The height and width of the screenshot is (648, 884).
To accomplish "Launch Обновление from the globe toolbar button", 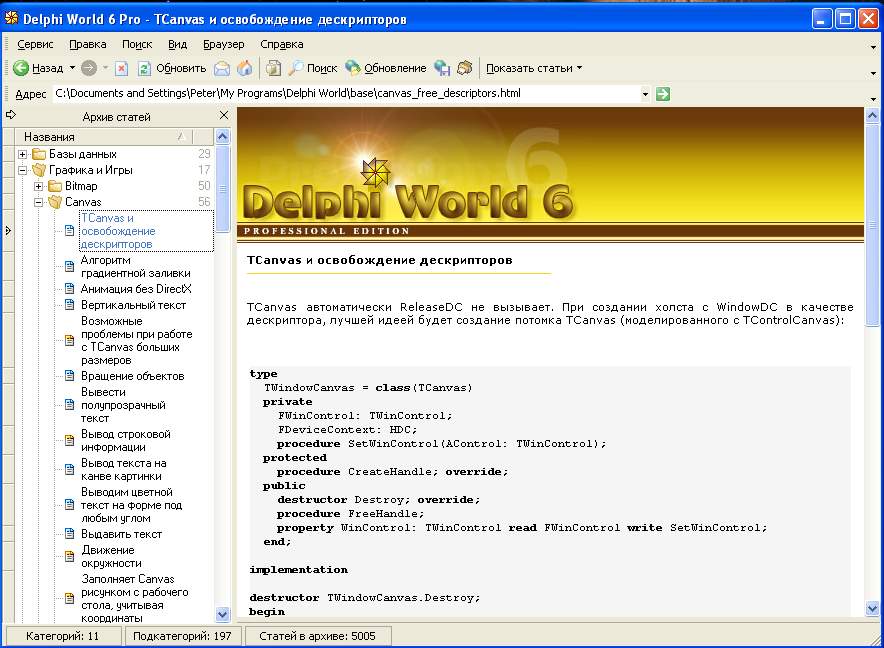I will click(x=386, y=68).
